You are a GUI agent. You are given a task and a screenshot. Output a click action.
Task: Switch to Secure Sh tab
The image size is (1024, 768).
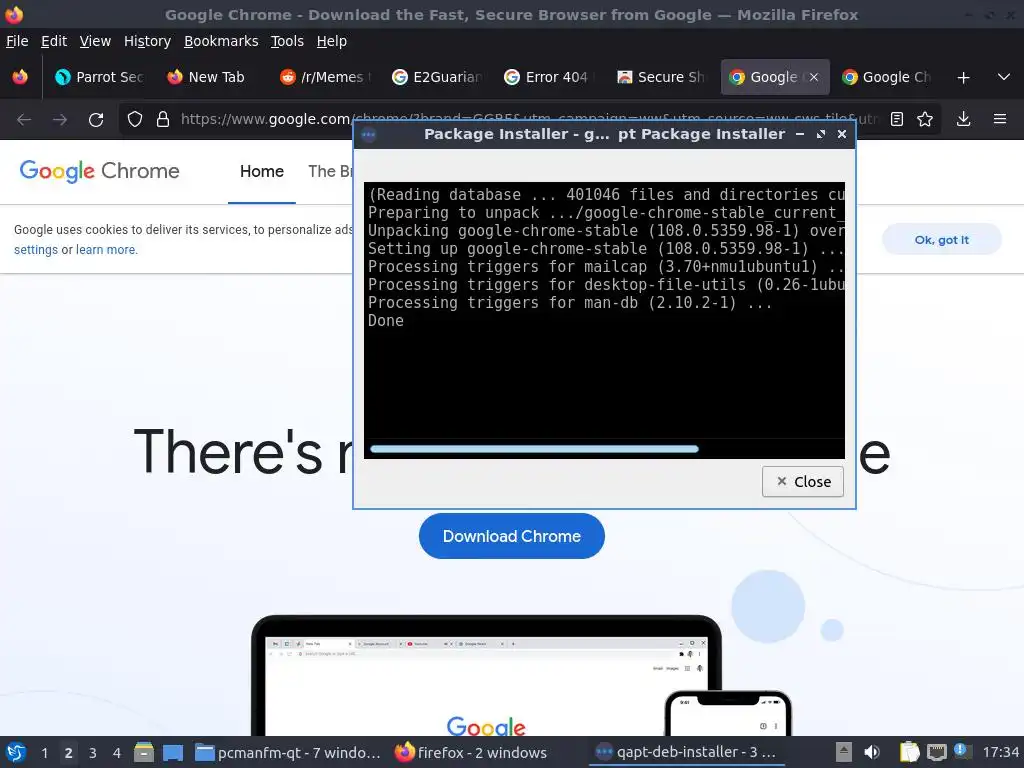pos(662,77)
